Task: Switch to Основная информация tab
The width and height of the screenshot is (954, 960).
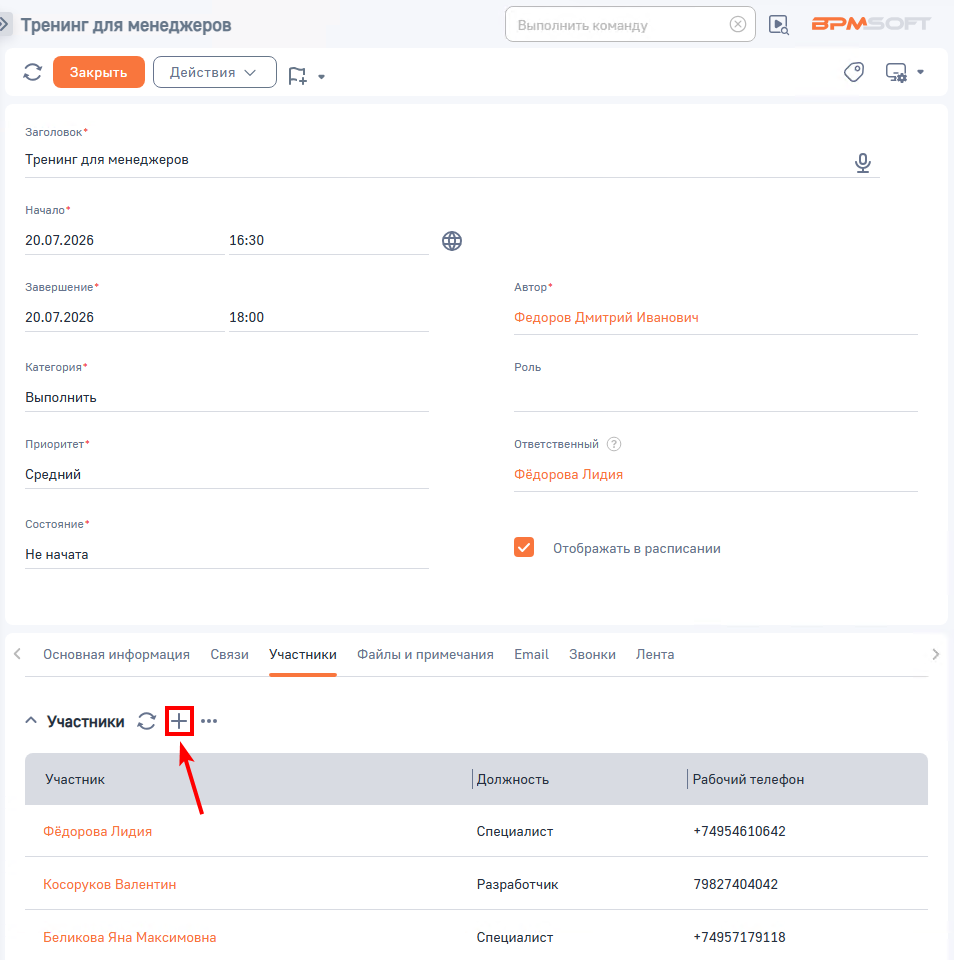Action: [116, 654]
